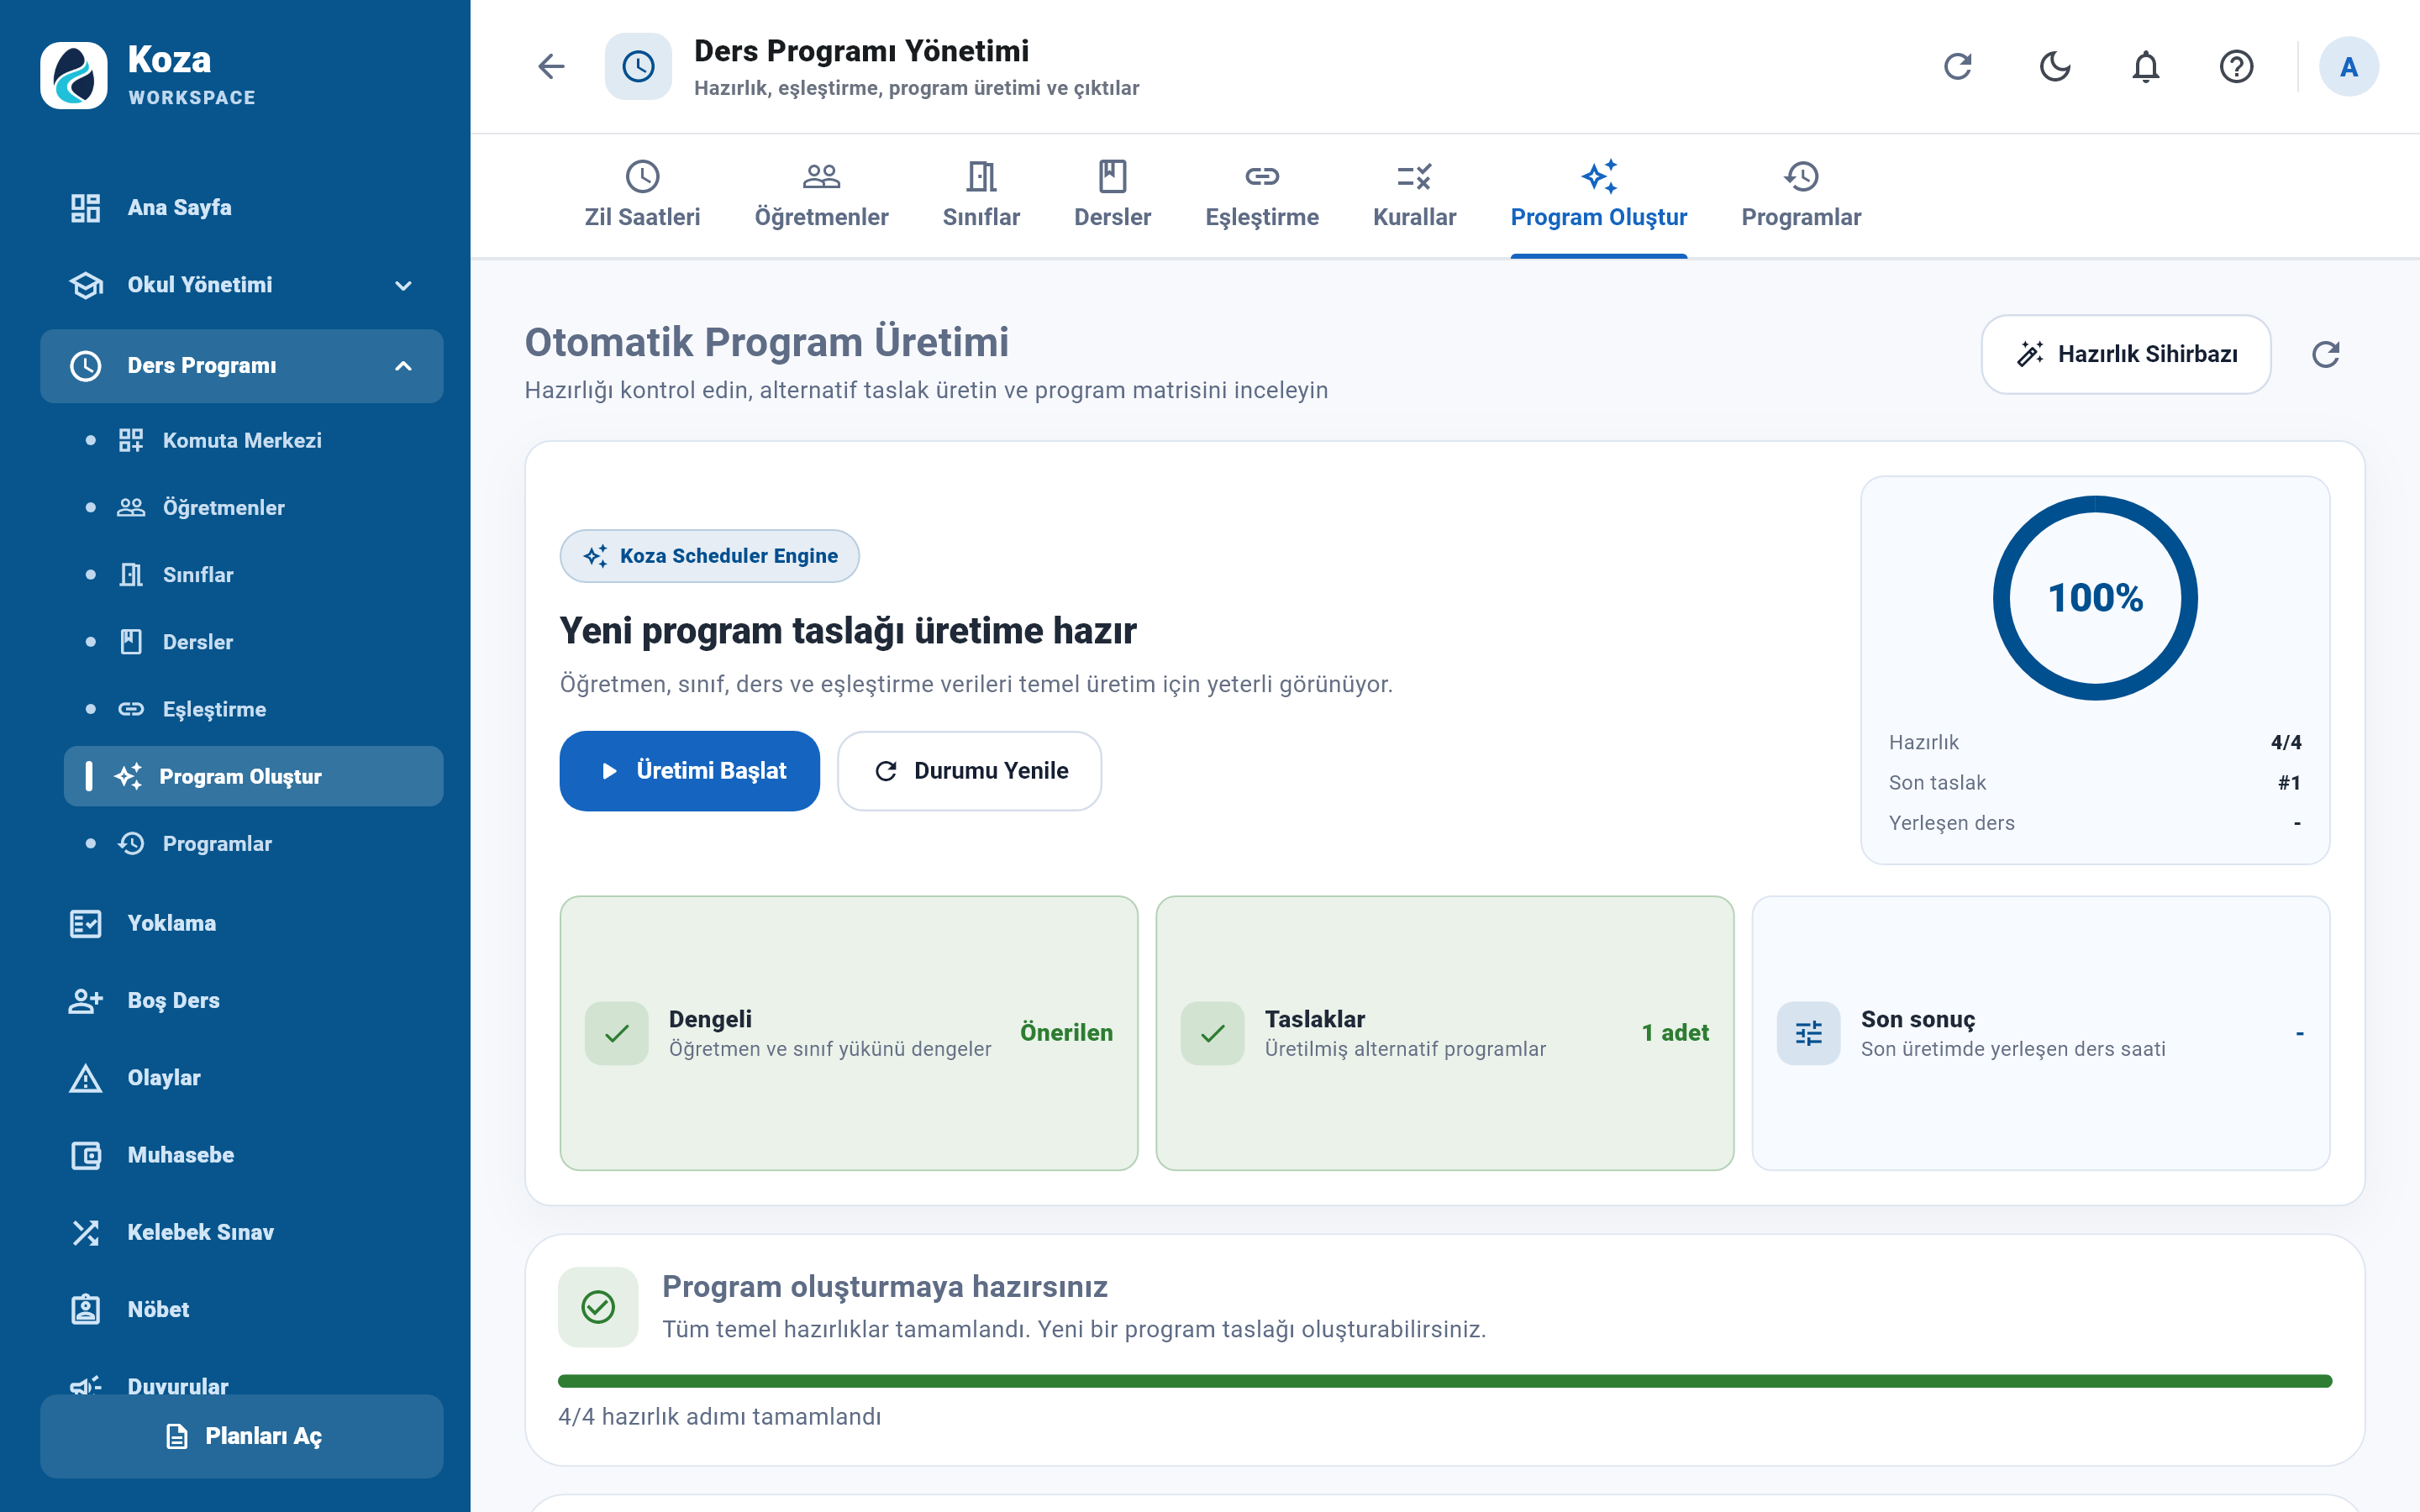Image resolution: width=2420 pixels, height=1512 pixels.
Task: Collapse Ders Programı sidebar section
Action: 241,366
